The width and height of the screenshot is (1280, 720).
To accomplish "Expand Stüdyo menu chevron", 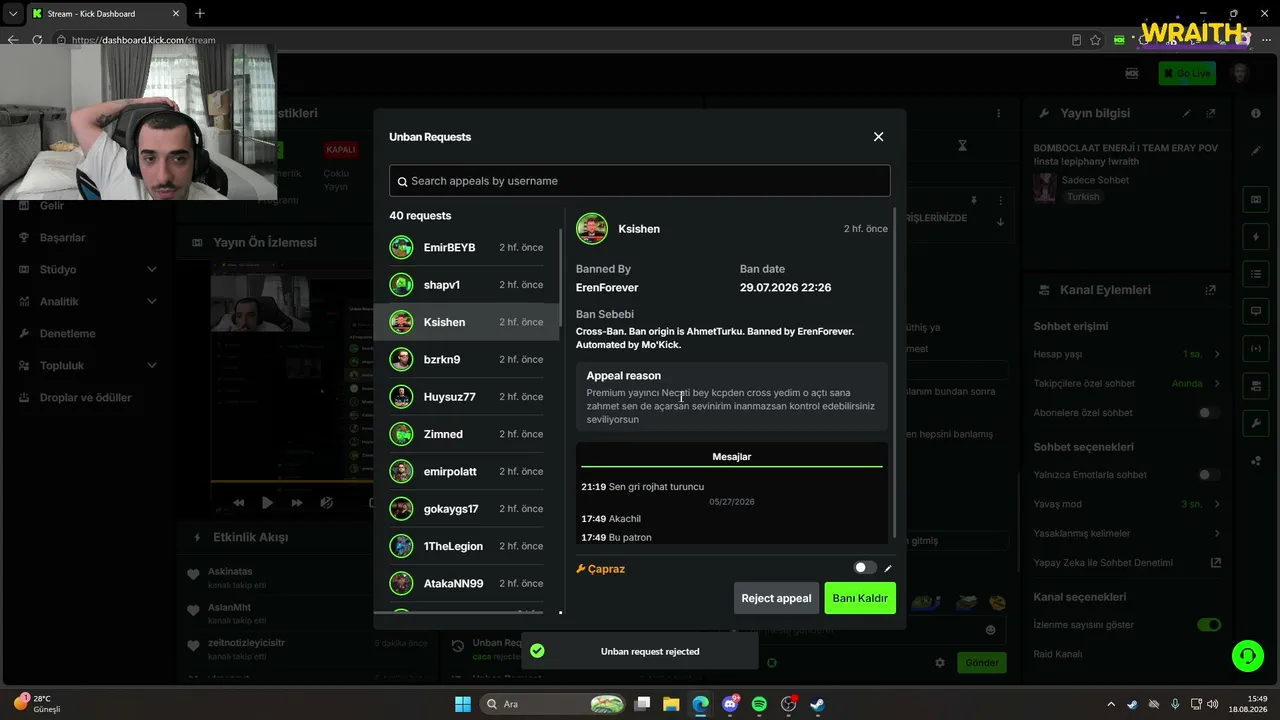I will coord(152,270).
